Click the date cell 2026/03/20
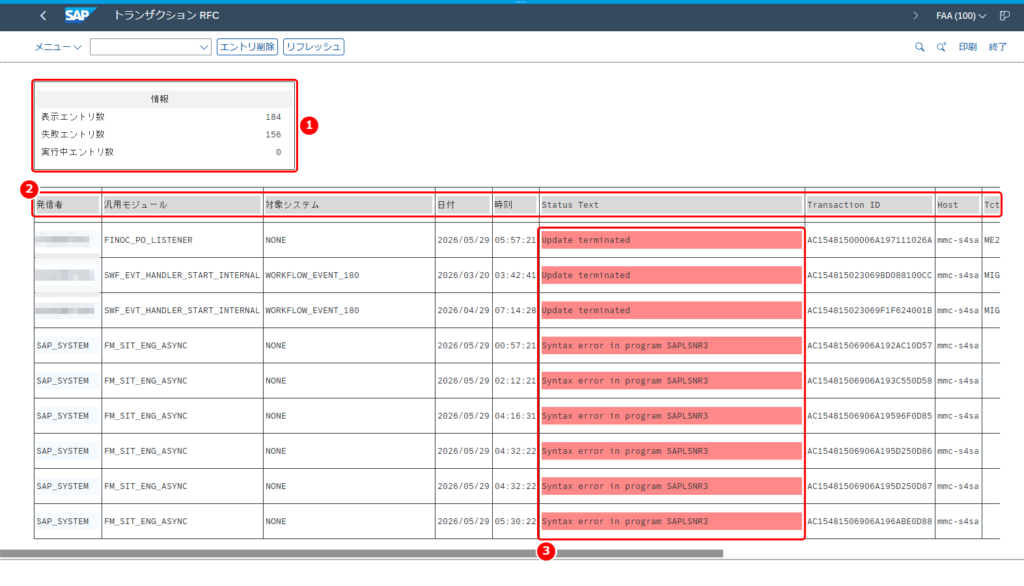 click(x=463, y=276)
